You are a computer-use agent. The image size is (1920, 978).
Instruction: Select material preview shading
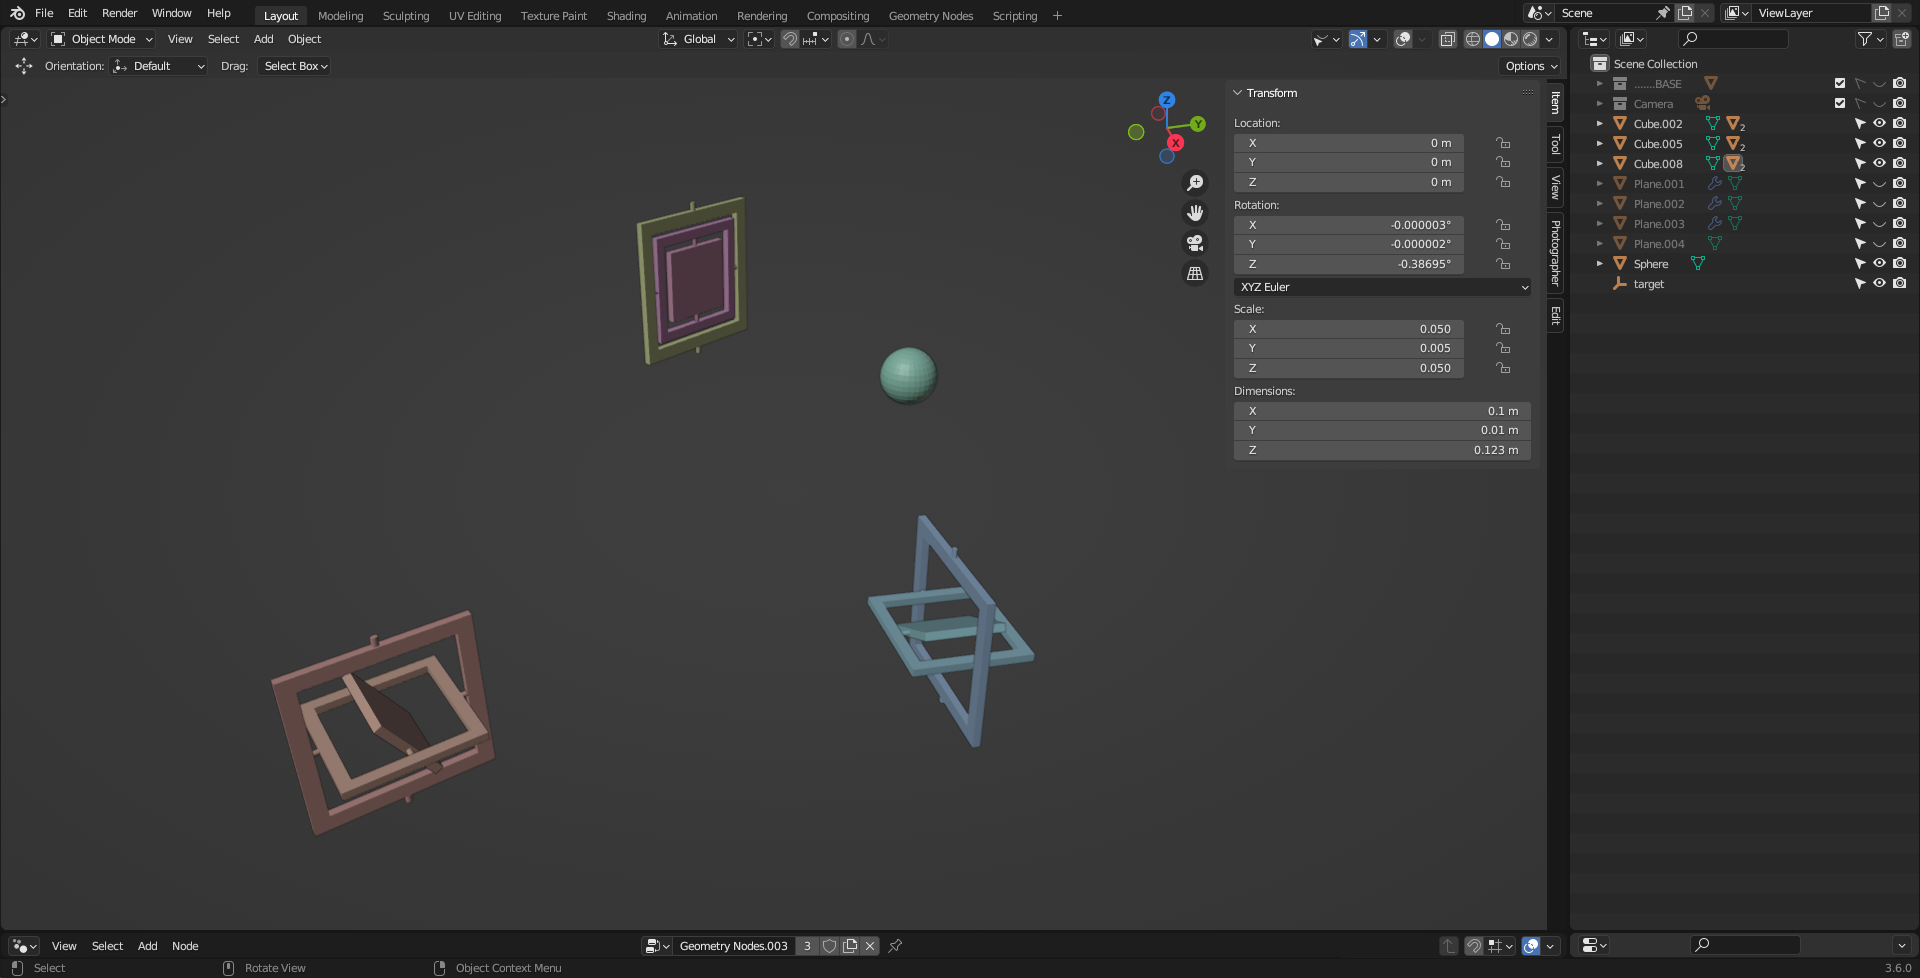(1511, 39)
